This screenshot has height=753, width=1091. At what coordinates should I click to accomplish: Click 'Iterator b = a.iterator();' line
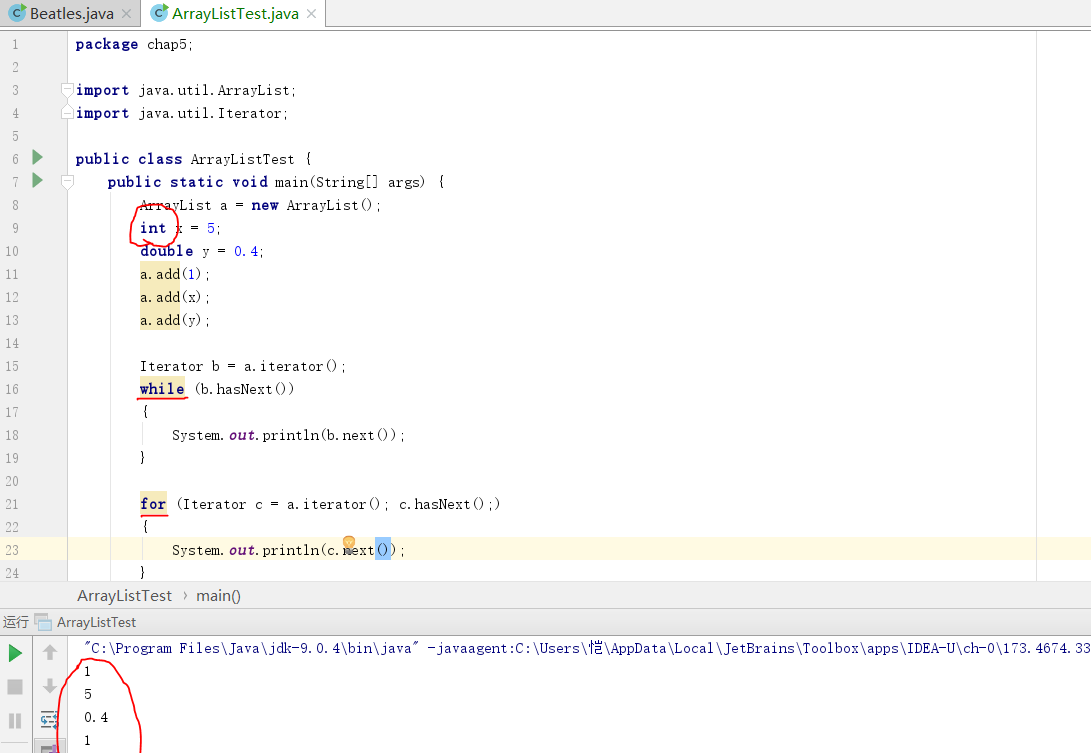coord(243,366)
